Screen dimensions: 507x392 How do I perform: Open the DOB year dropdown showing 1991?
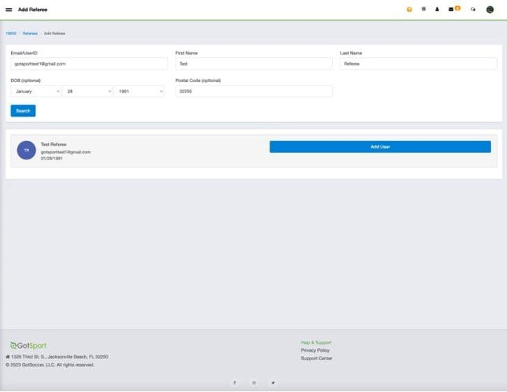[x=139, y=91]
